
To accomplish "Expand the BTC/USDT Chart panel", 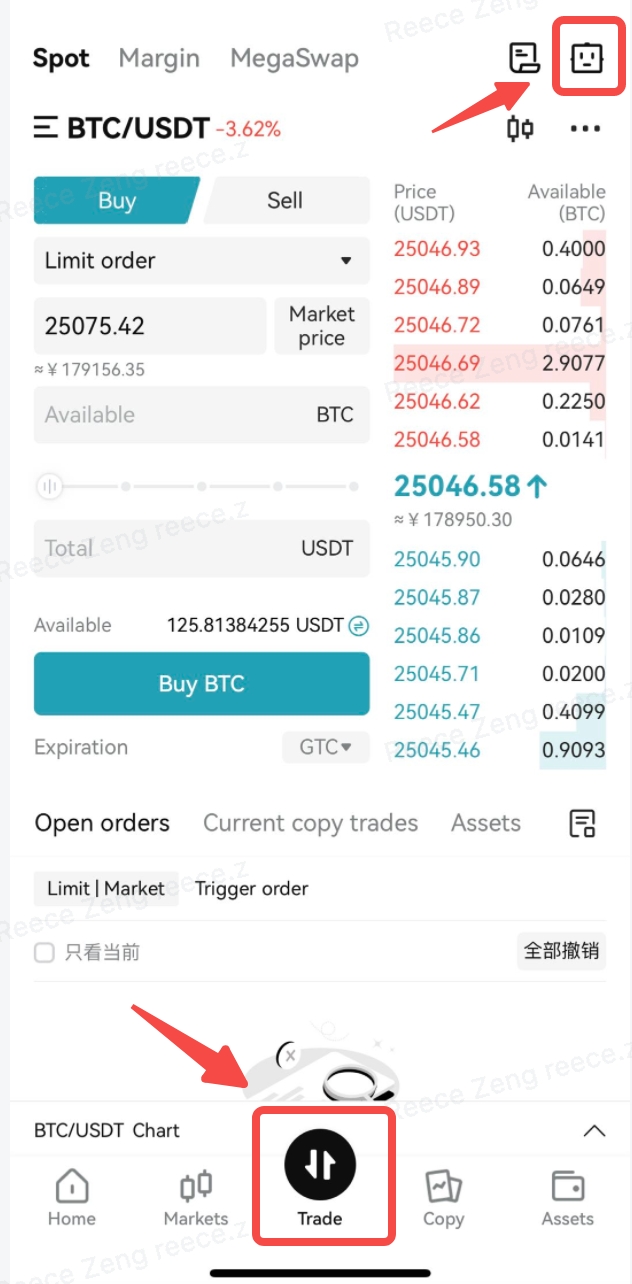I will click(594, 1131).
